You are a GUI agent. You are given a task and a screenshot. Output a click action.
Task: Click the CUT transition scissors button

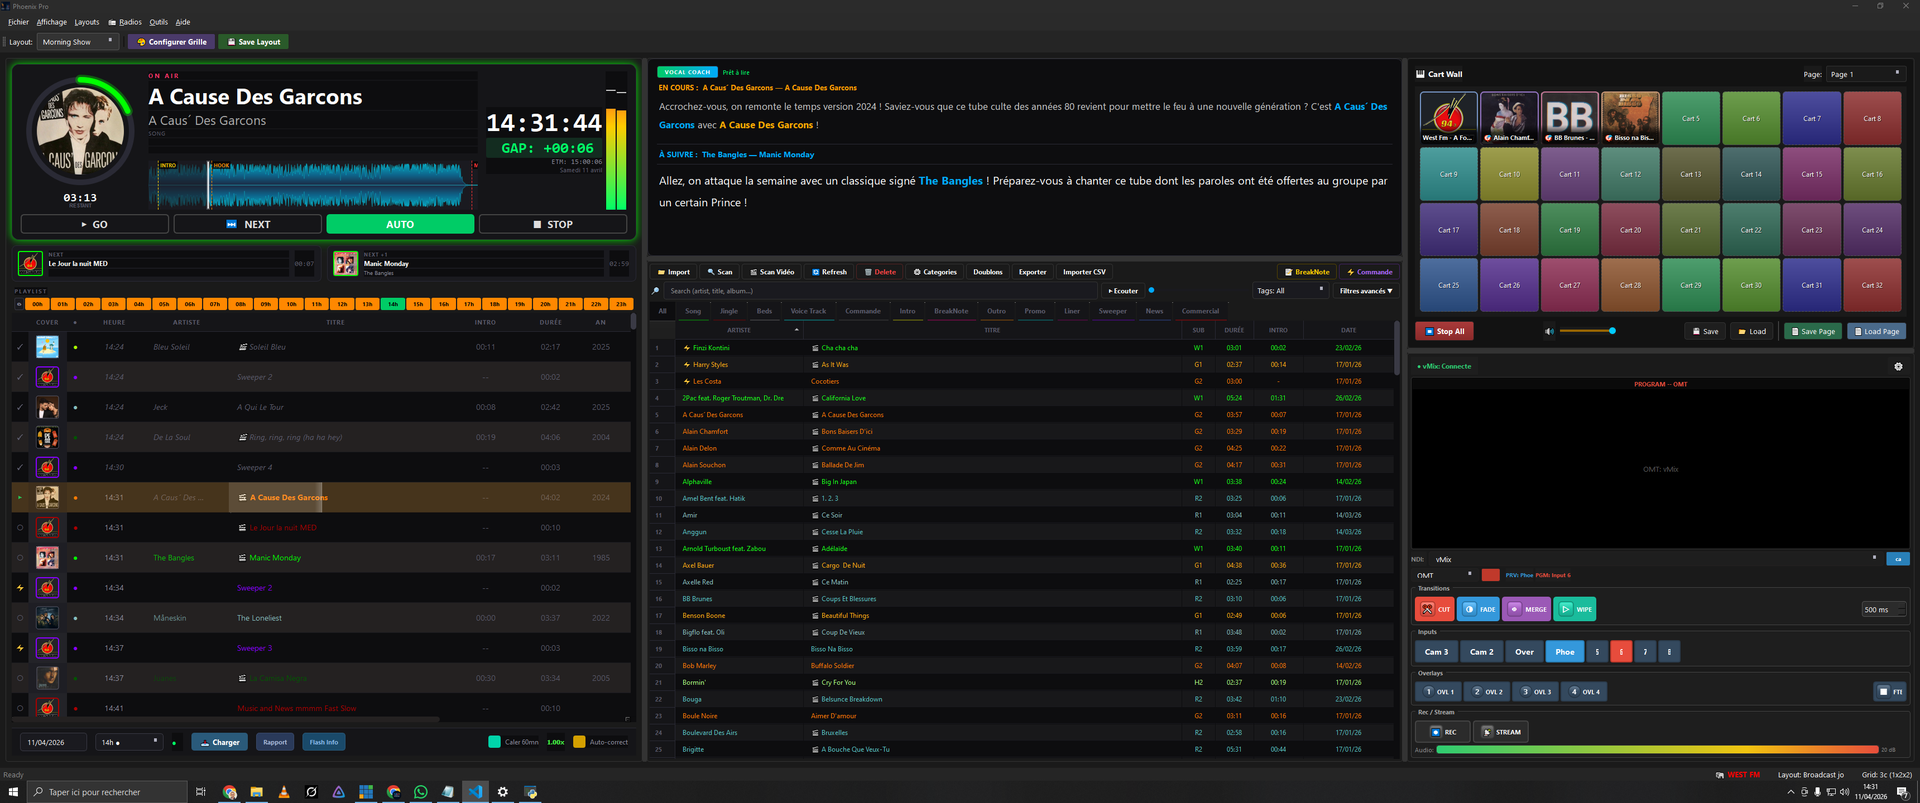[1434, 609]
